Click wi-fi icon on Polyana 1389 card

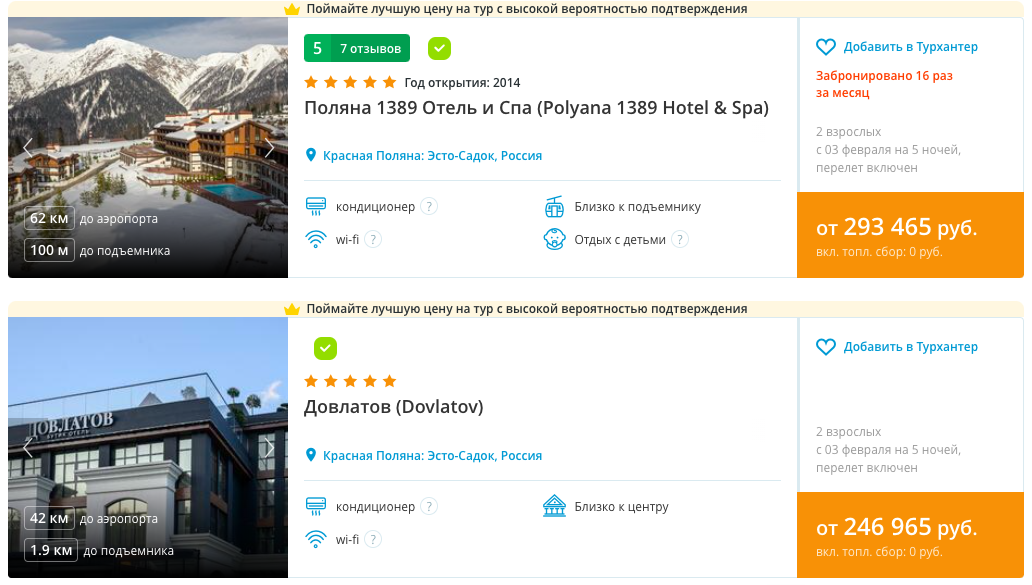pyautogui.click(x=316, y=240)
